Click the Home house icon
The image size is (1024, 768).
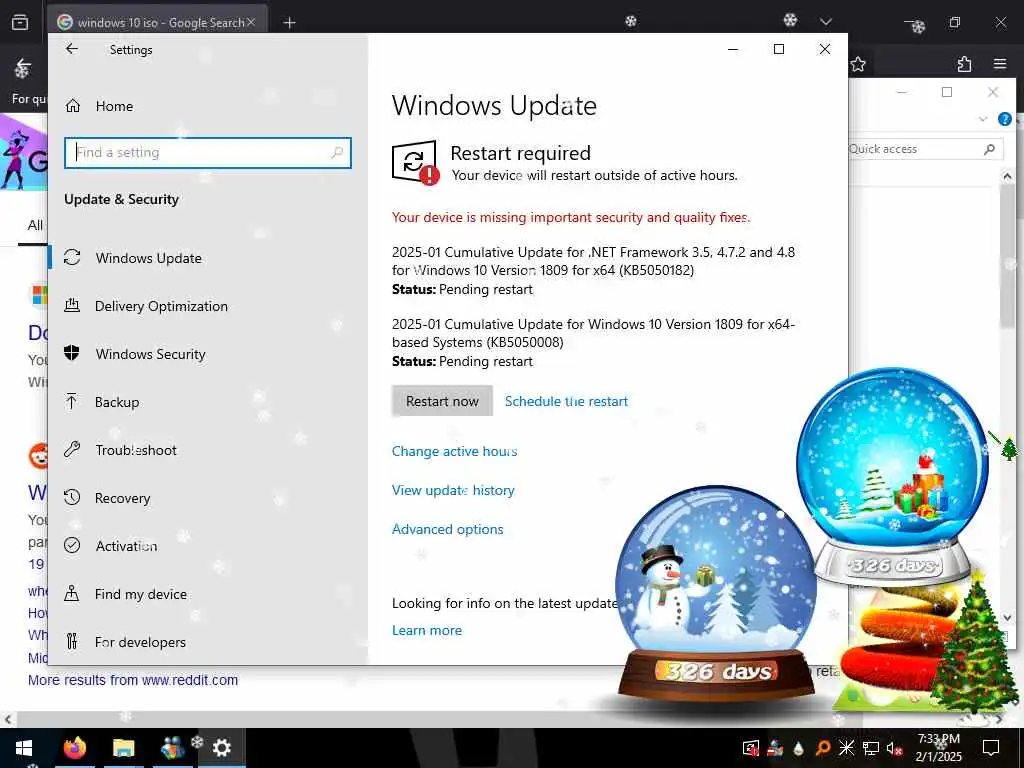72,105
